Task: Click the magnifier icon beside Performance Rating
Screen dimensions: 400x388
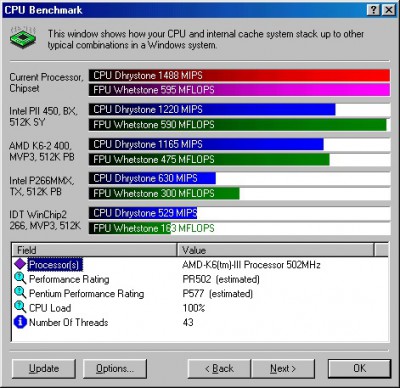Action: (x=20, y=279)
